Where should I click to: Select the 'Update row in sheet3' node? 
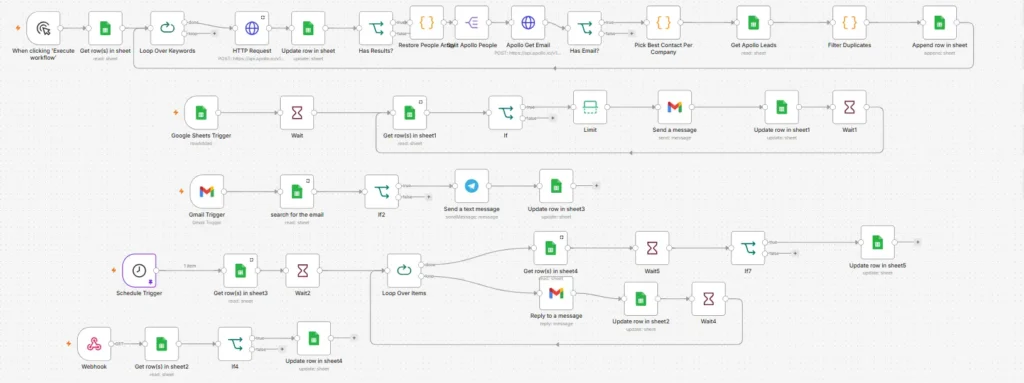point(556,186)
